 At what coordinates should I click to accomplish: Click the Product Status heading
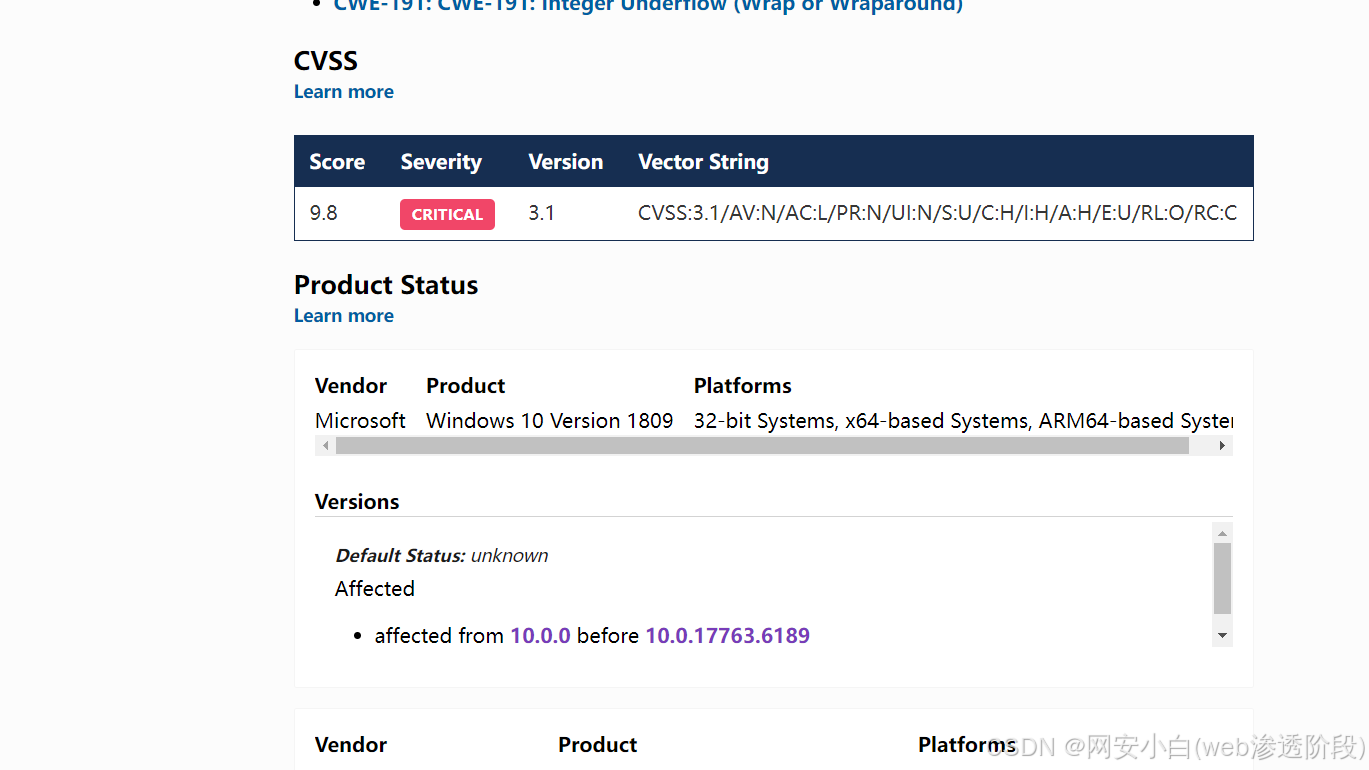point(386,285)
